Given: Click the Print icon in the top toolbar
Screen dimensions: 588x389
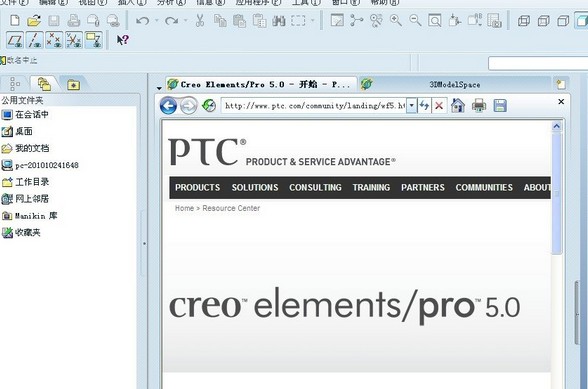Looking at the screenshot, I should 74,20.
